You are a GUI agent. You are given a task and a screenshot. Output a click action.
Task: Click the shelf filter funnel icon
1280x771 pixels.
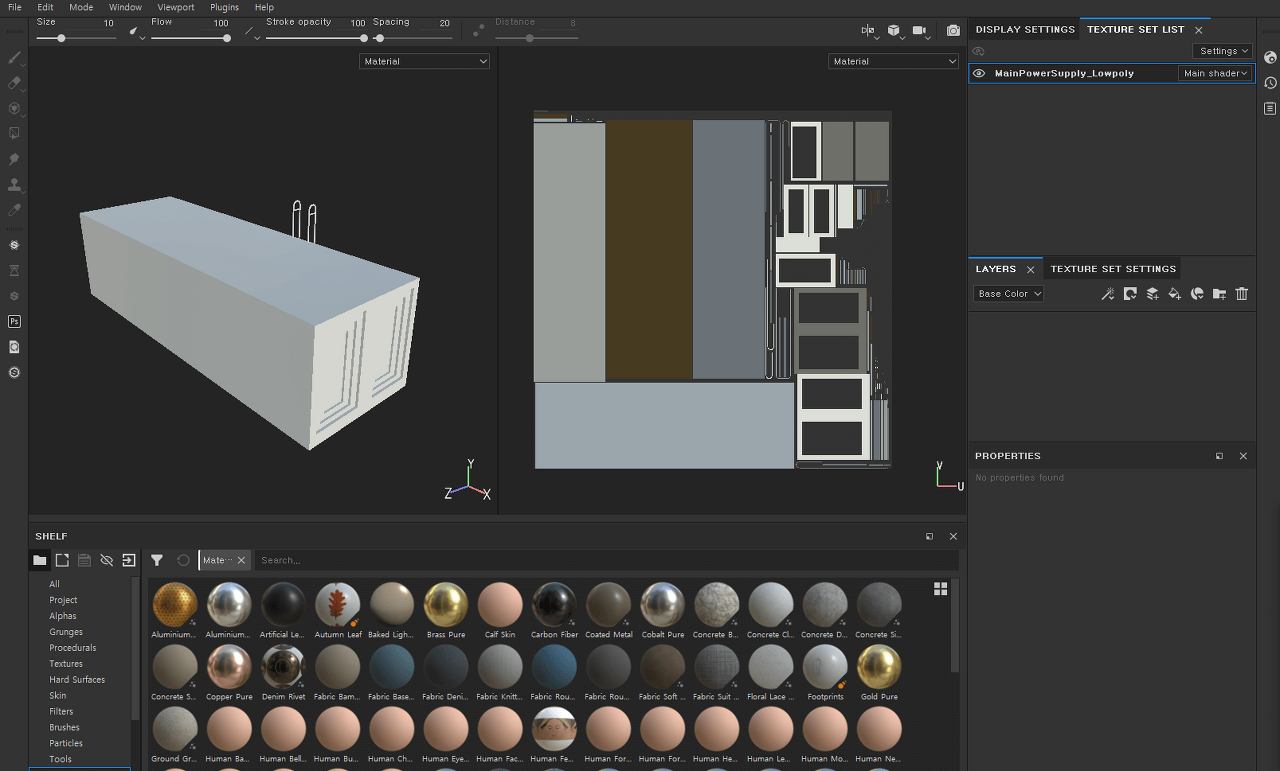point(157,561)
